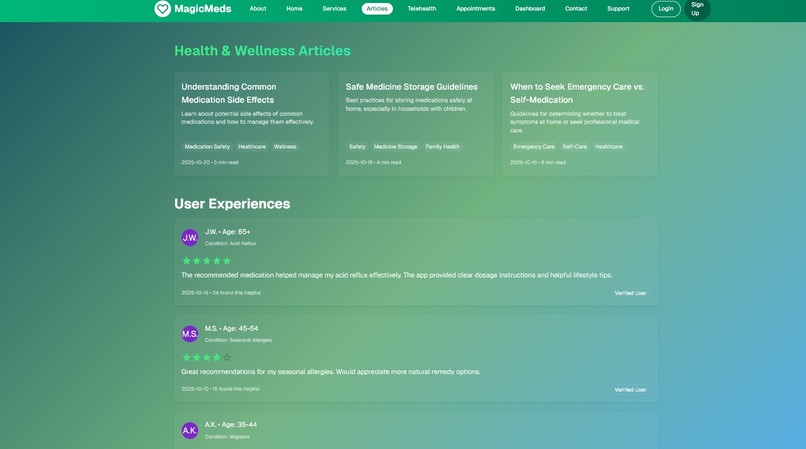Screen dimensions: 806x449
Task: Click the J.W. user avatar
Action: click(190, 238)
